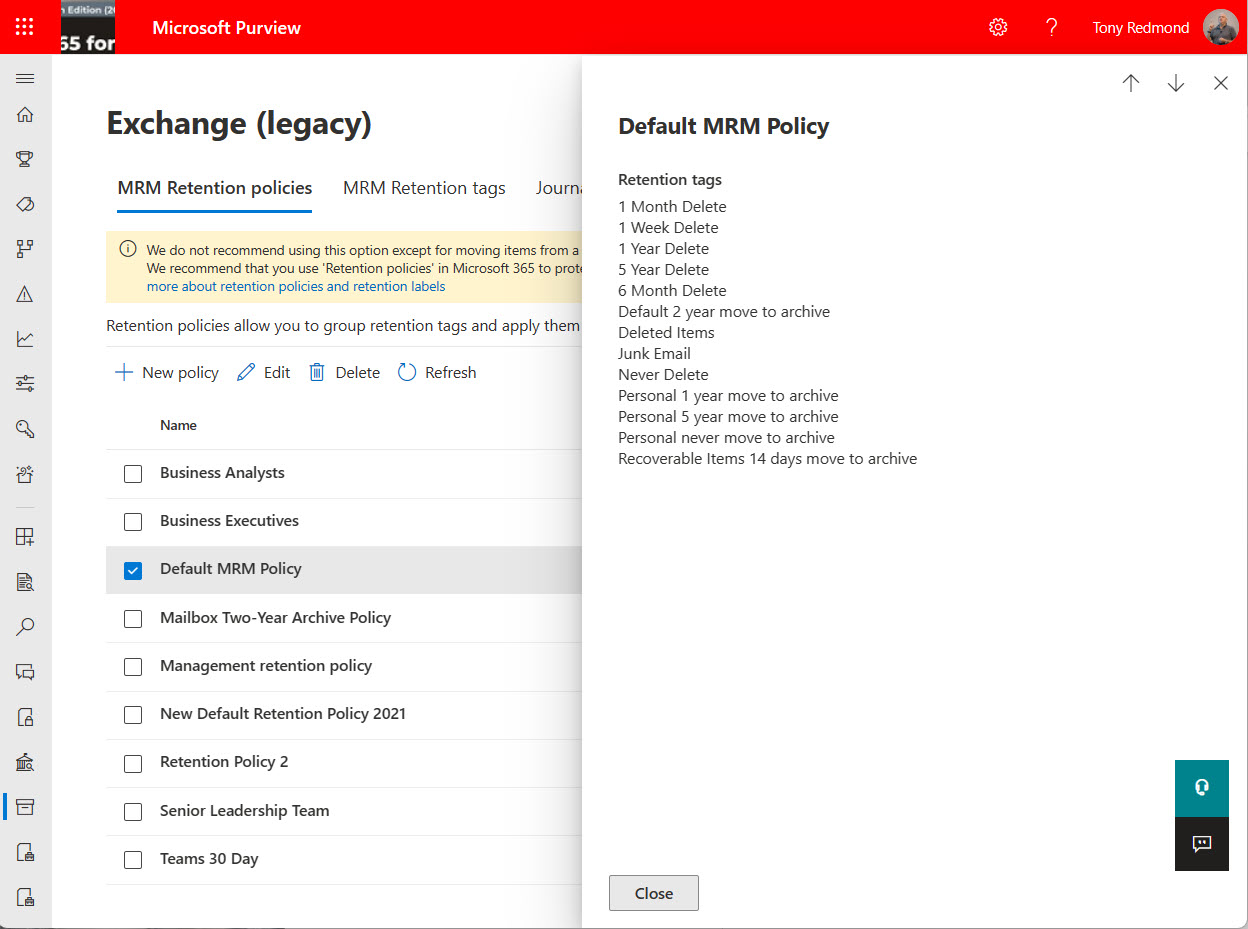Open the Trials gift box icon
Viewport: 1248px width, 929px height.
tap(25, 474)
